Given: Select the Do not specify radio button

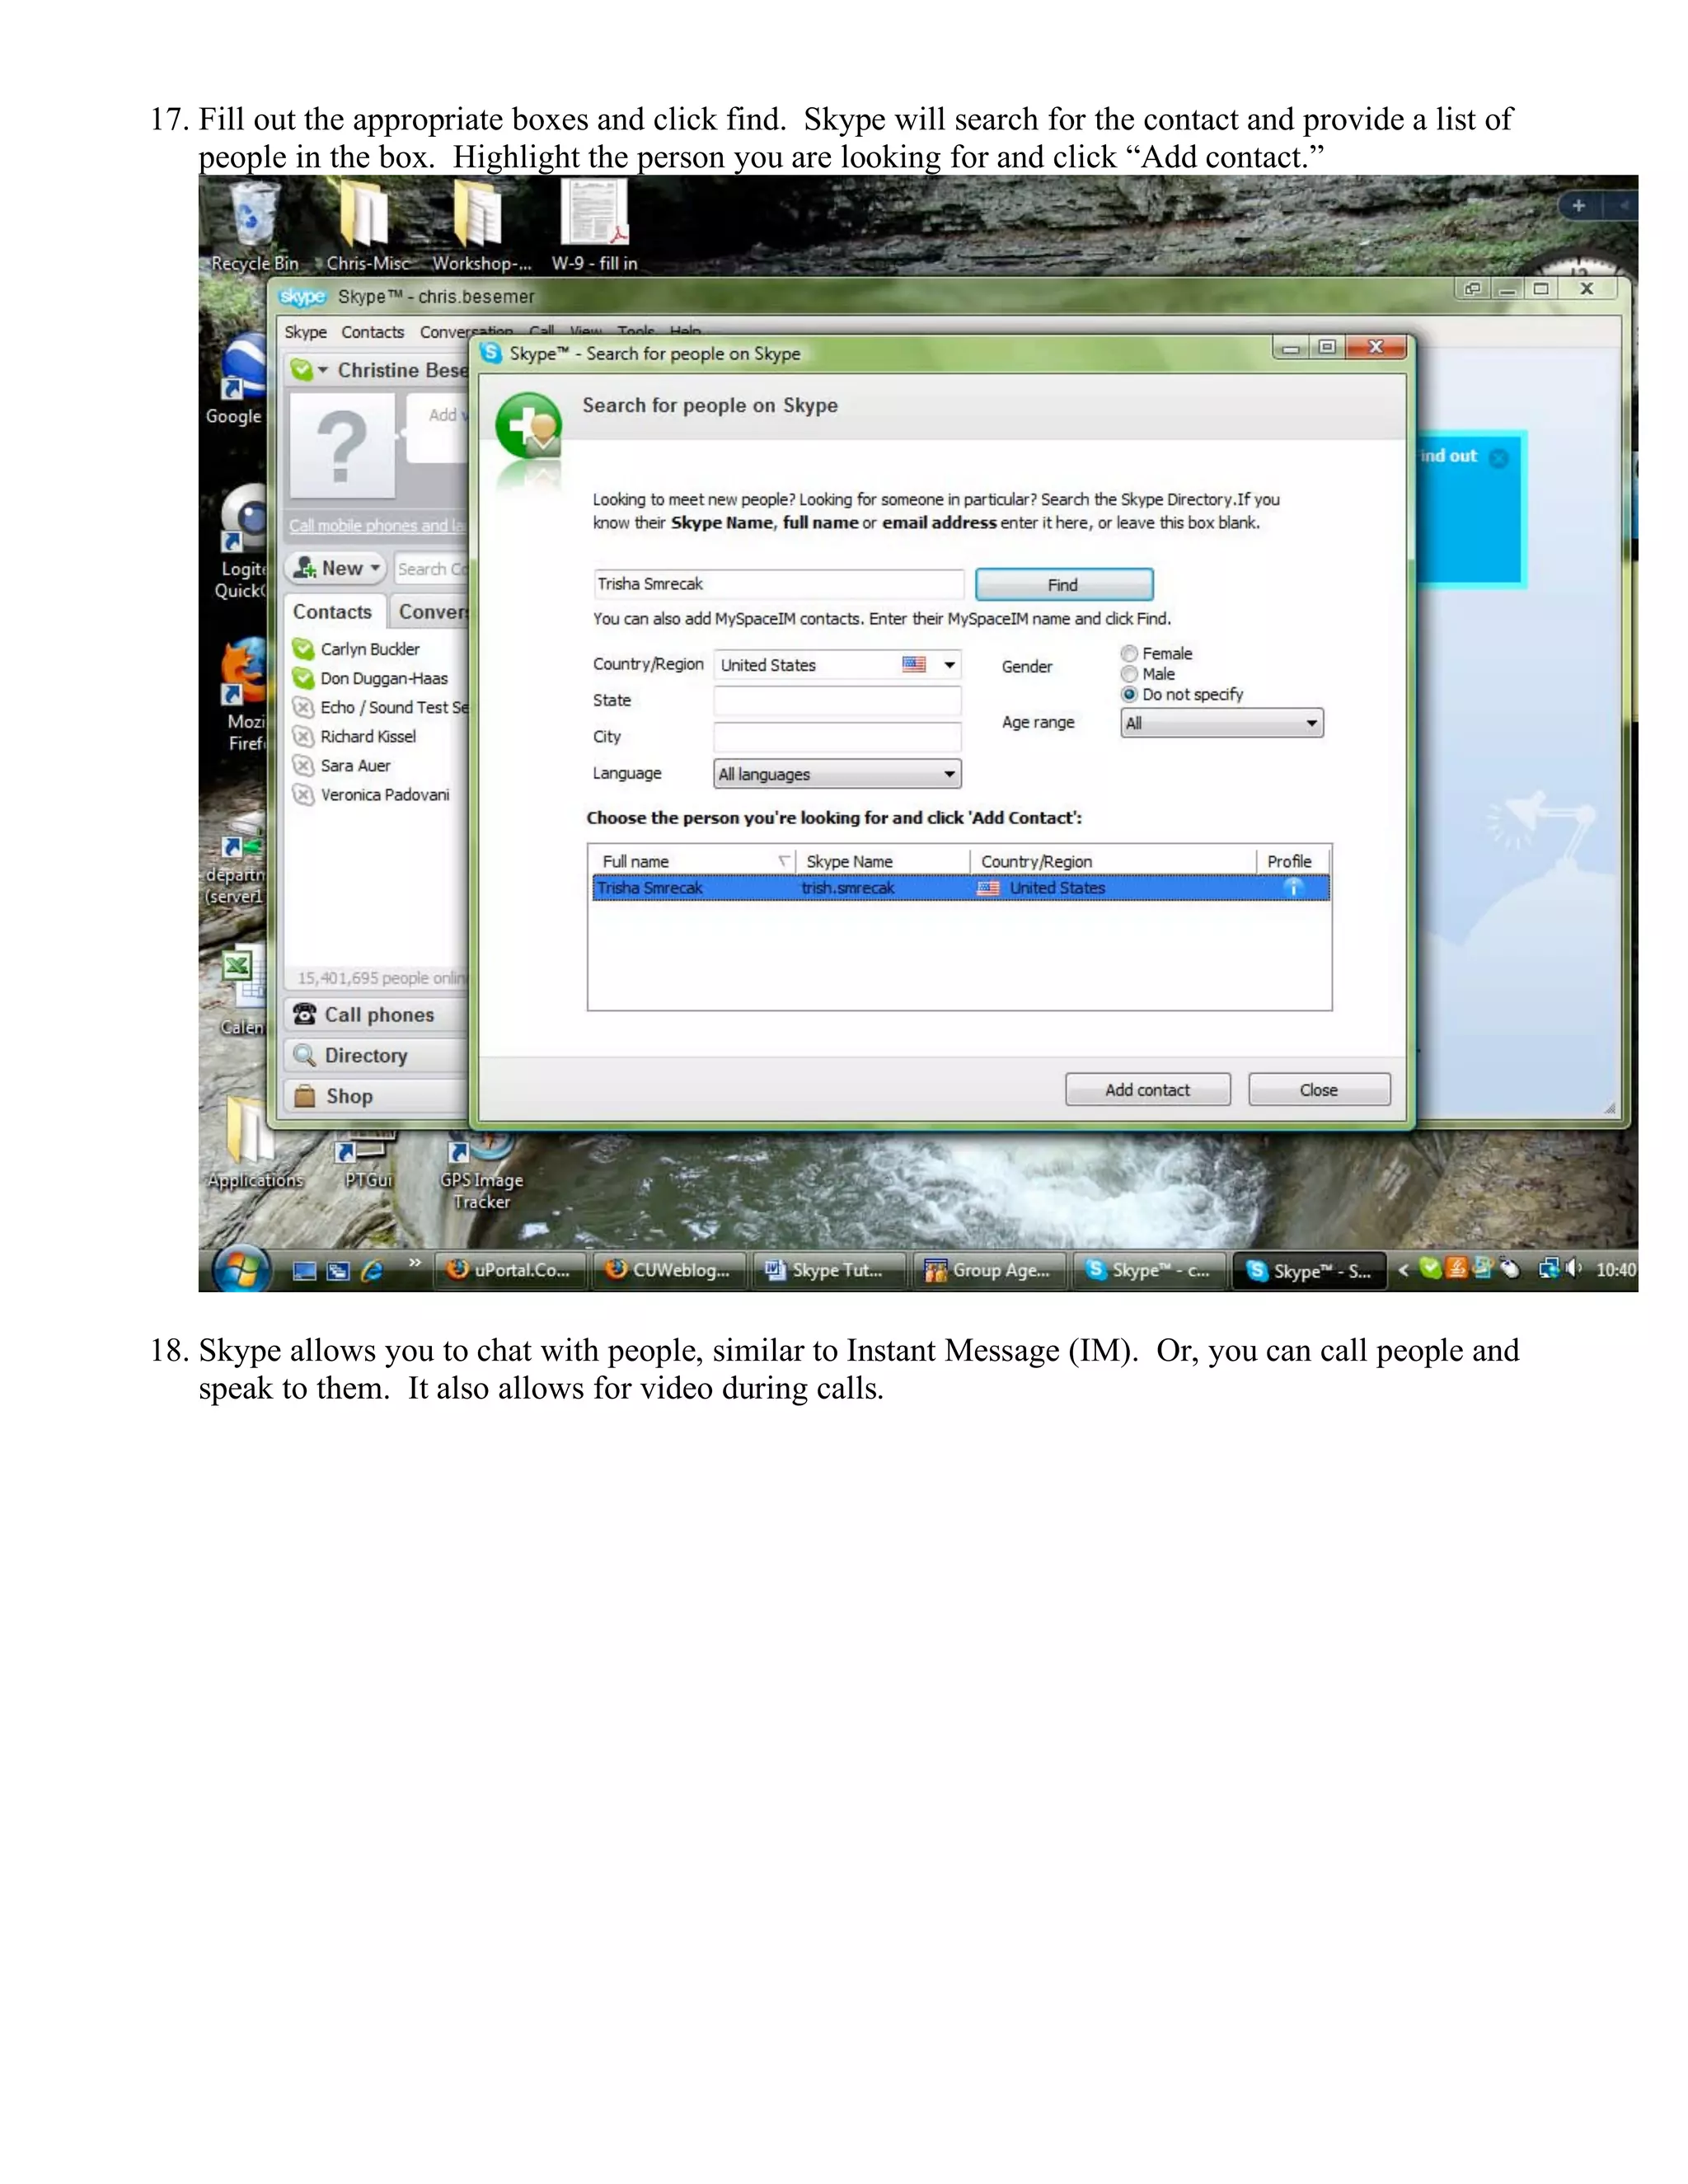Looking at the screenshot, I should [x=1129, y=694].
